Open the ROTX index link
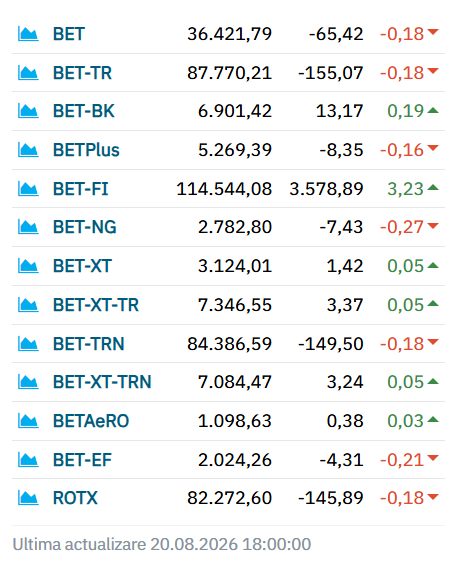 click(x=75, y=498)
